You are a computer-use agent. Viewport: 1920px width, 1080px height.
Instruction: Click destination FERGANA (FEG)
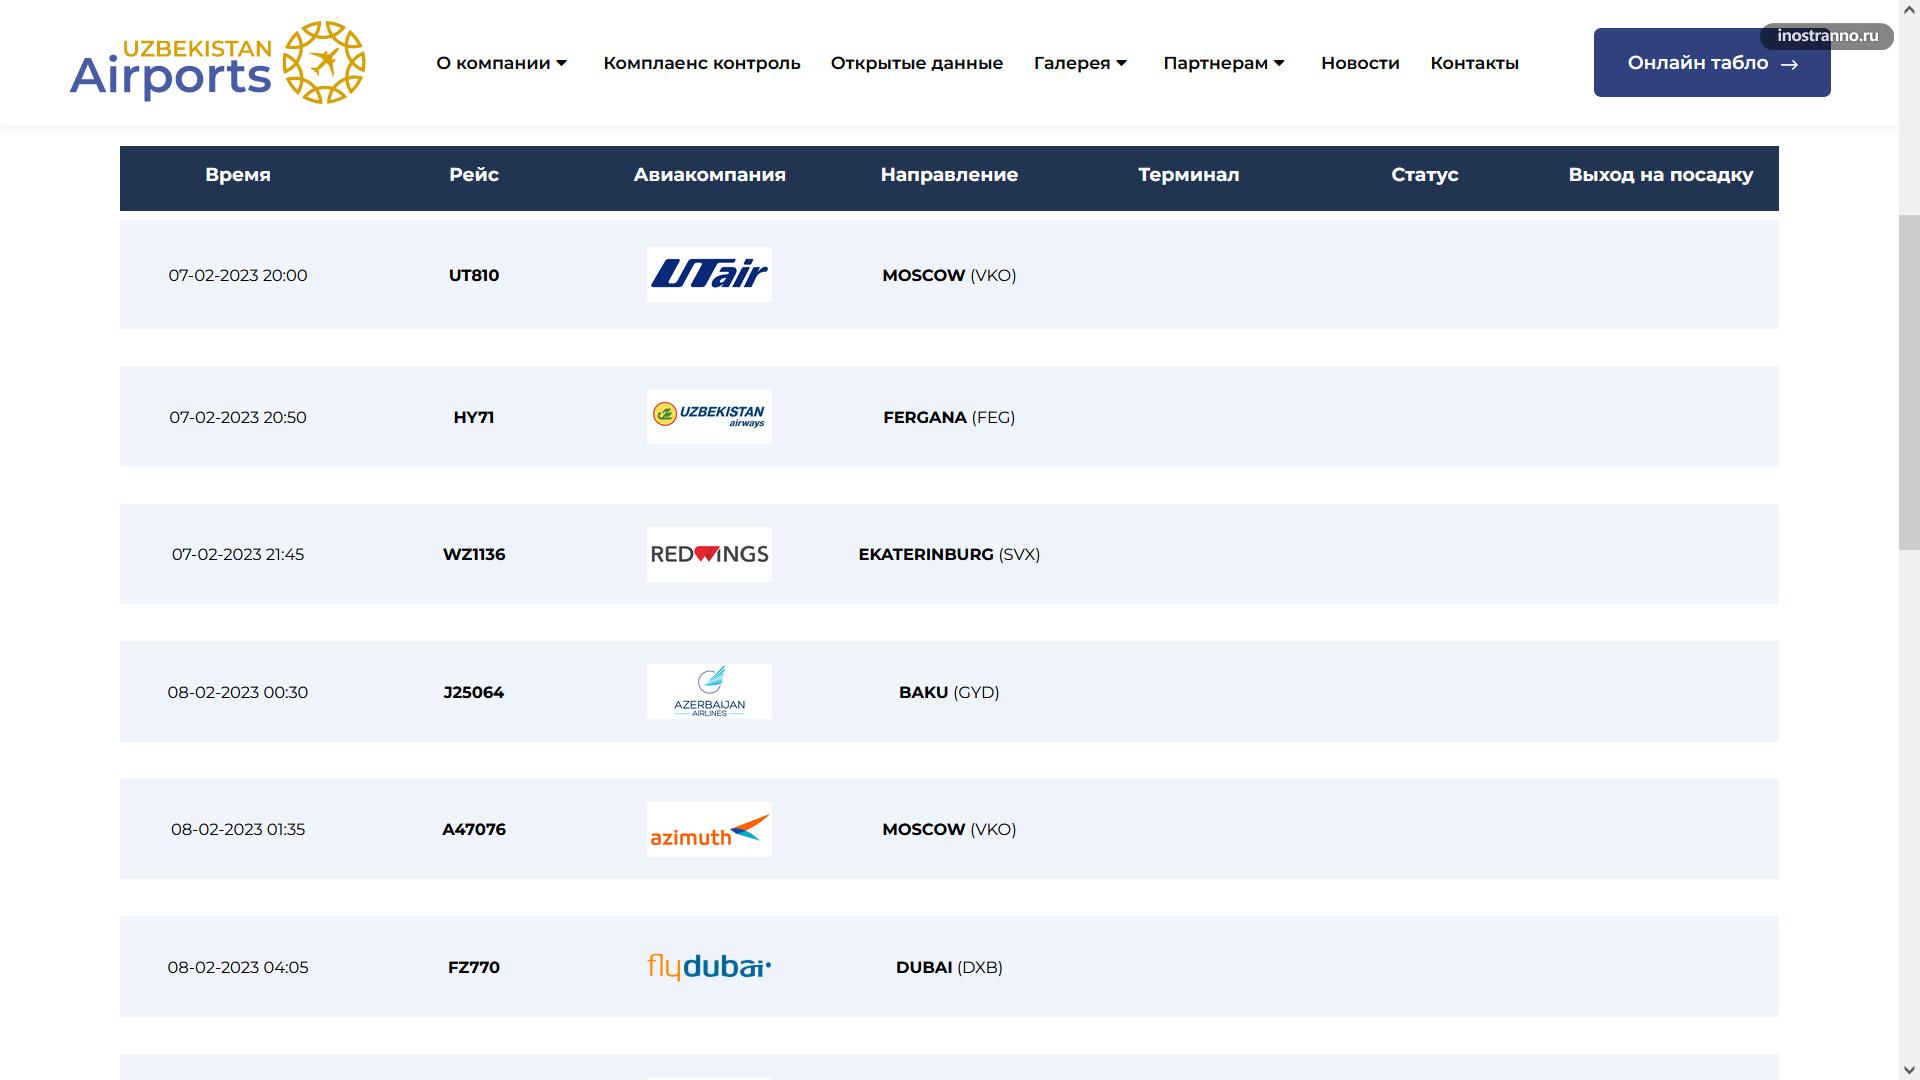(949, 417)
